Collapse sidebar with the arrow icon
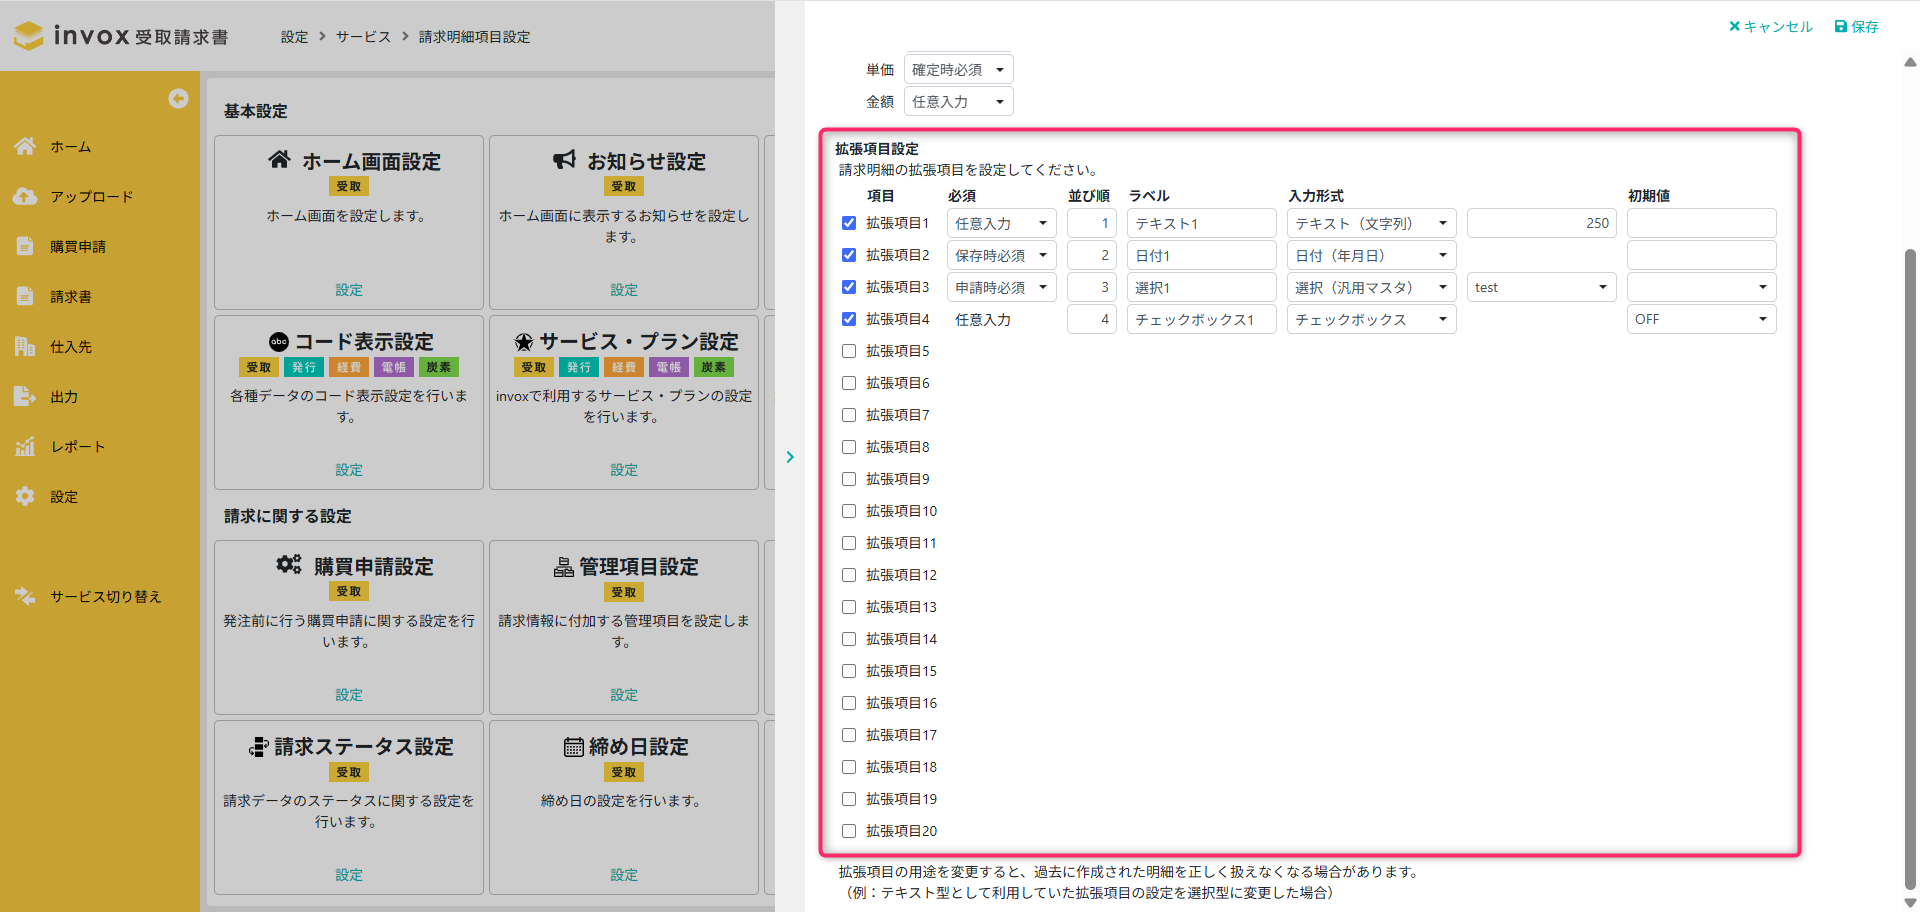 click(178, 98)
